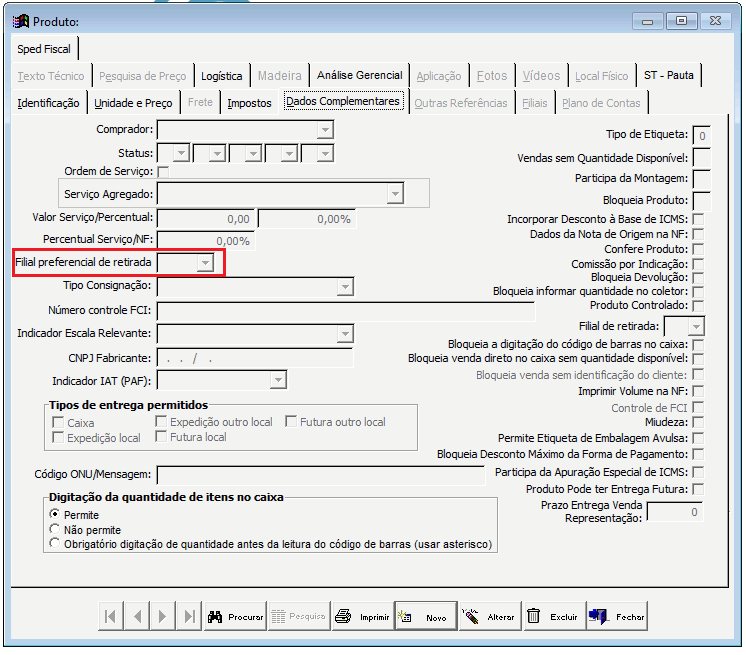The height and width of the screenshot is (655, 746).
Task: Open the Logística tab
Action: (222, 76)
